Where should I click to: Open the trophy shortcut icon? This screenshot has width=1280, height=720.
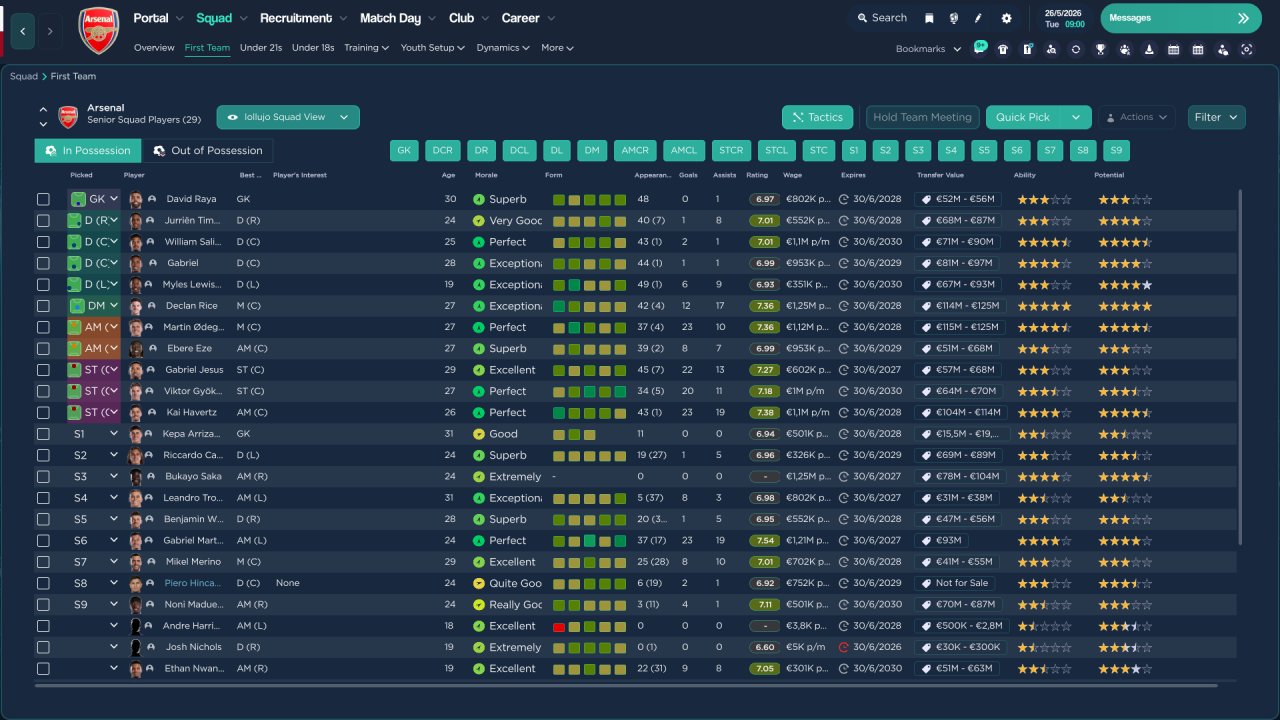point(1100,49)
